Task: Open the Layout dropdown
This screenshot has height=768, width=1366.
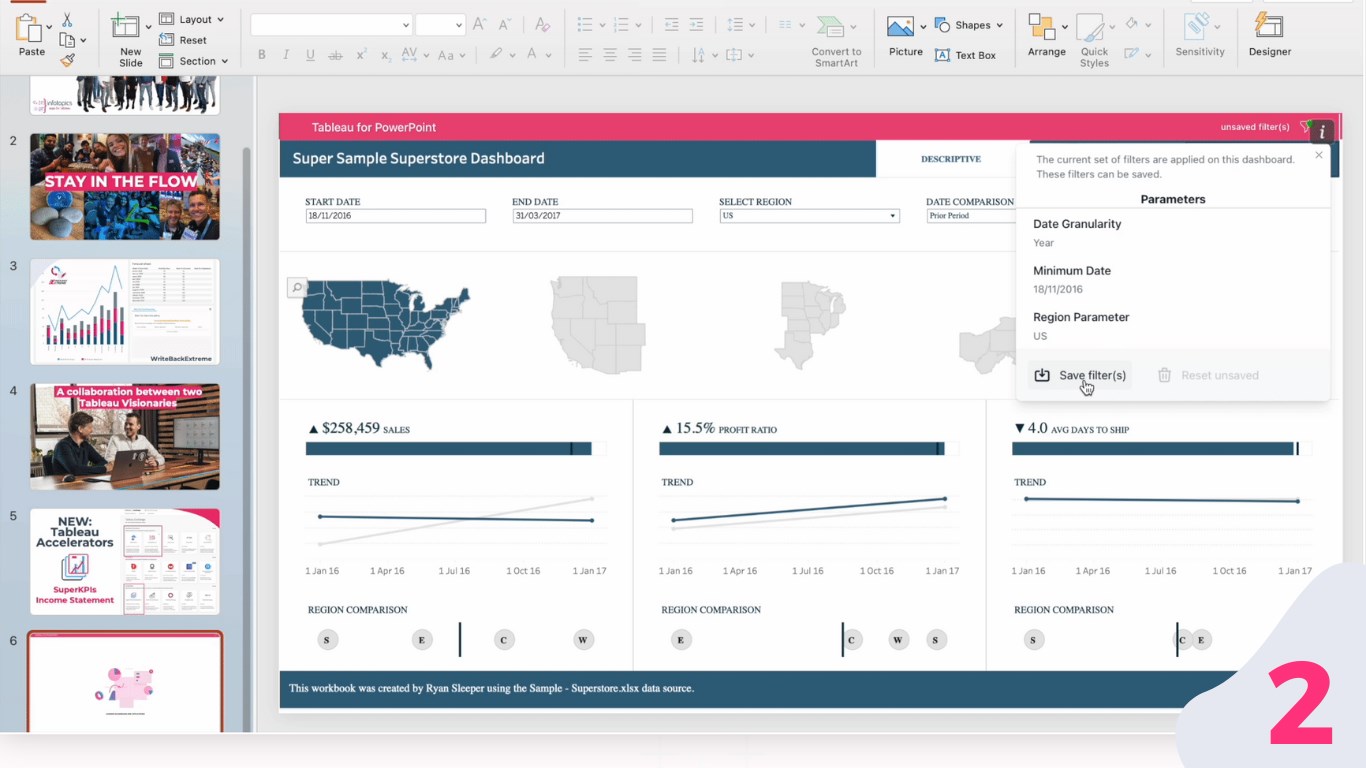Action: [191, 19]
